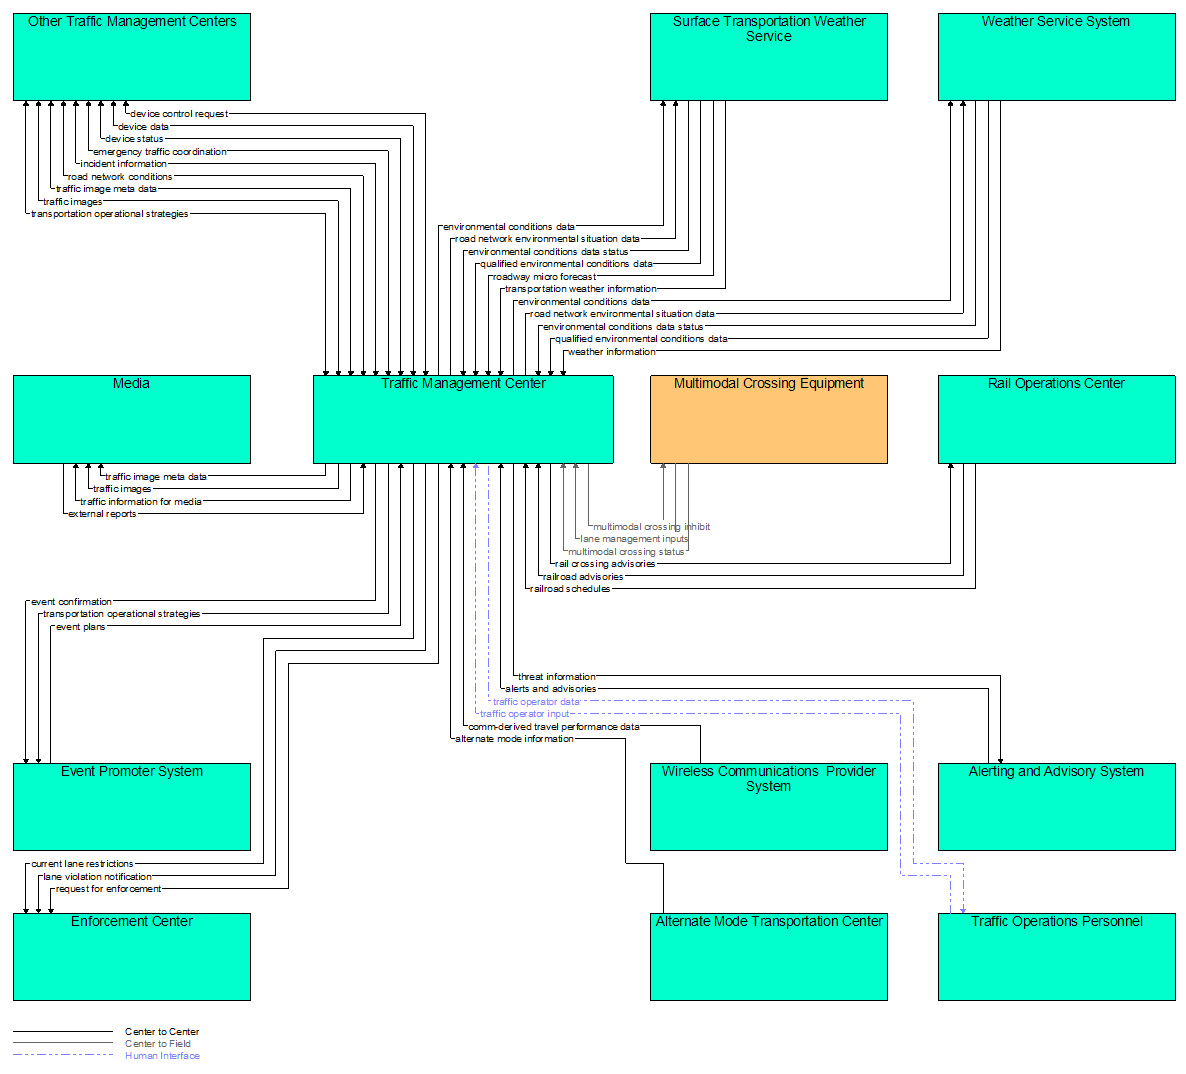Image resolution: width=1186 pixels, height=1074 pixels.
Task: Select the 'rail crossing advisories' label
Action: click(x=605, y=564)
